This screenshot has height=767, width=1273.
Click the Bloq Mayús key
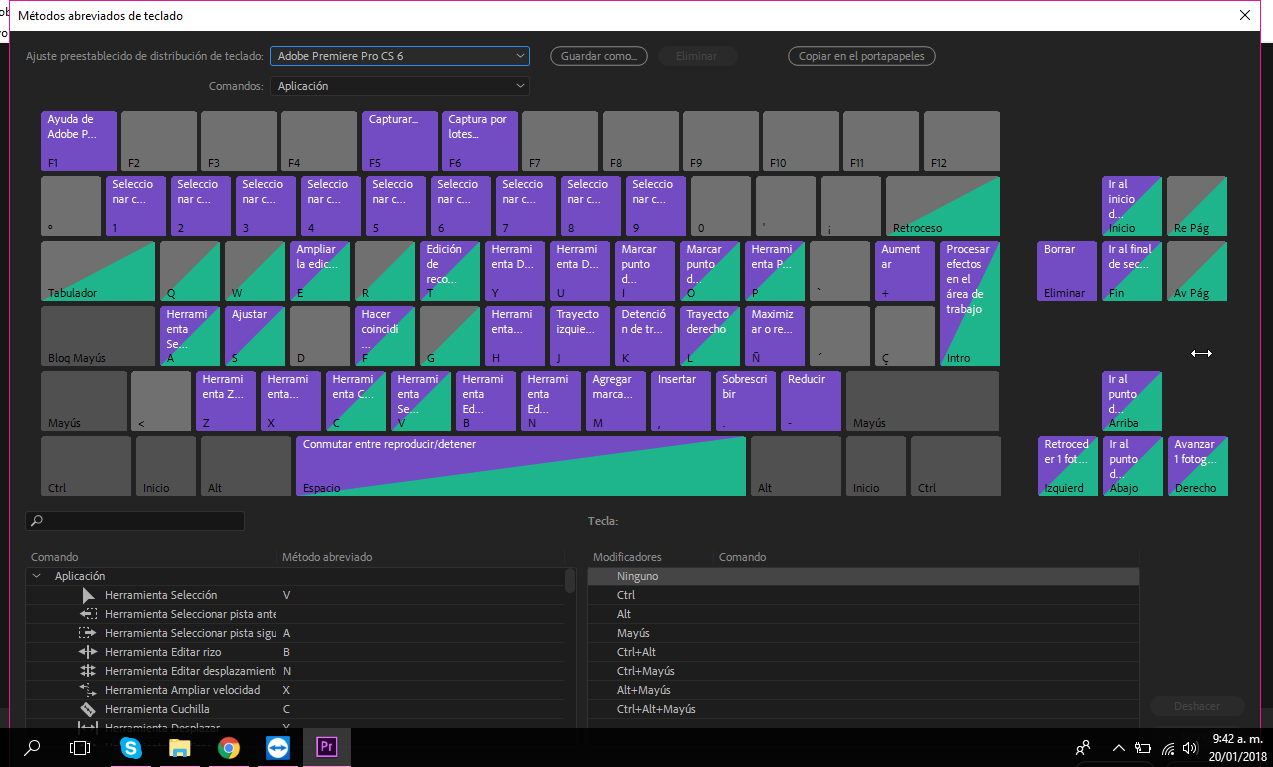[x=98, y=336]
